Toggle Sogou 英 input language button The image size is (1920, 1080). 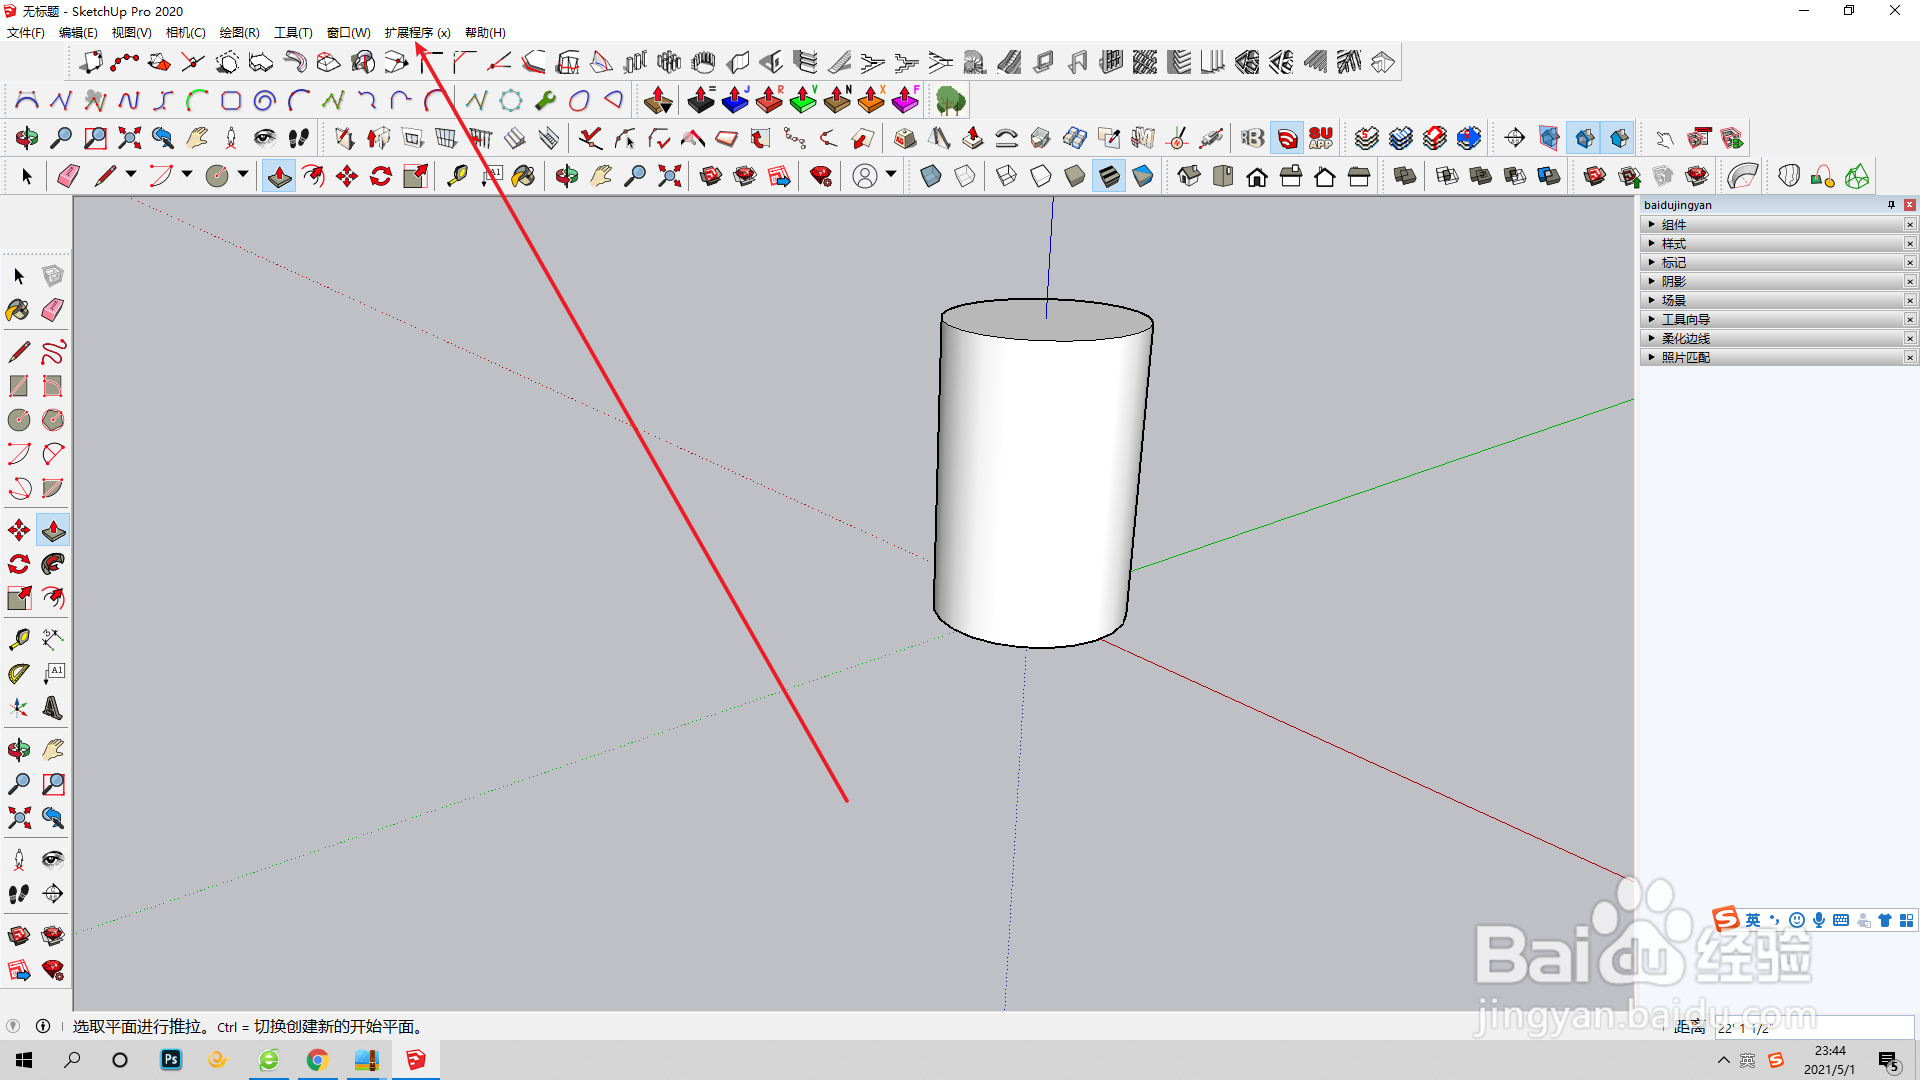(1753, 920)
